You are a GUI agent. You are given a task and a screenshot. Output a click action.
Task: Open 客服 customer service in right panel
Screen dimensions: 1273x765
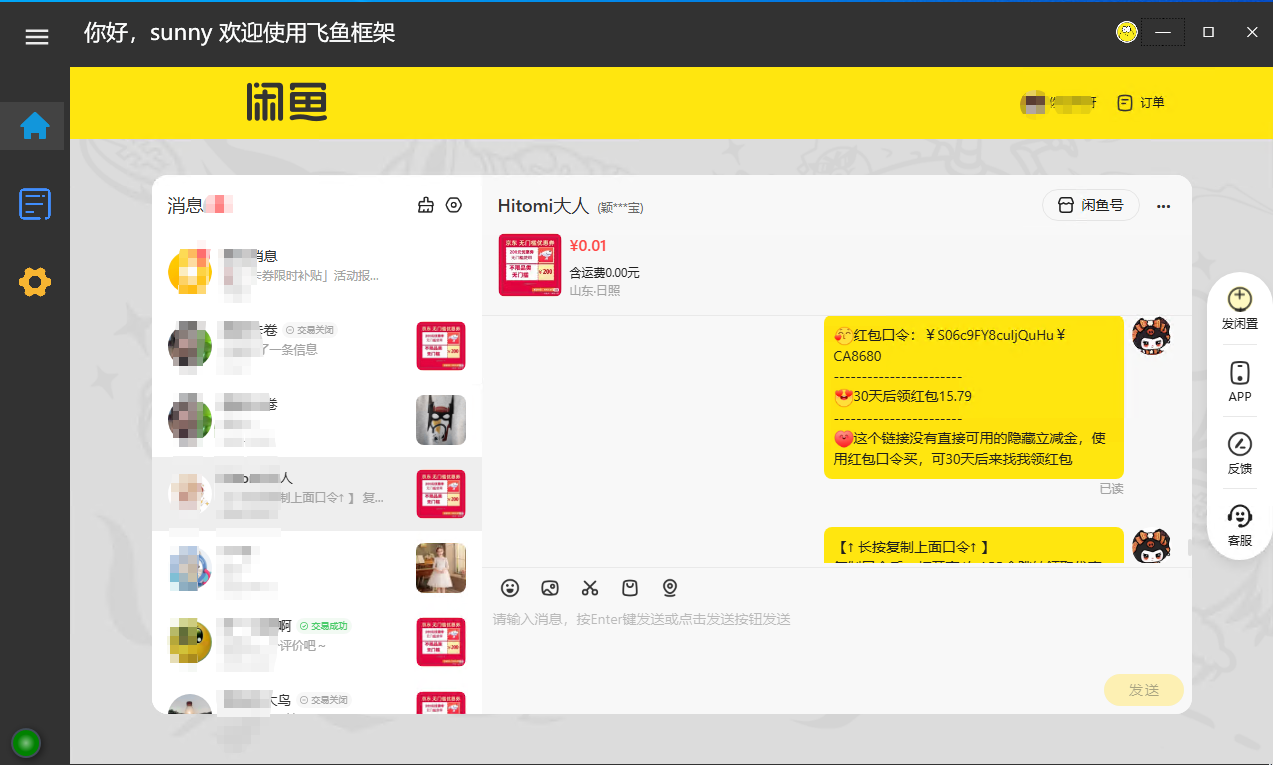1239,525
